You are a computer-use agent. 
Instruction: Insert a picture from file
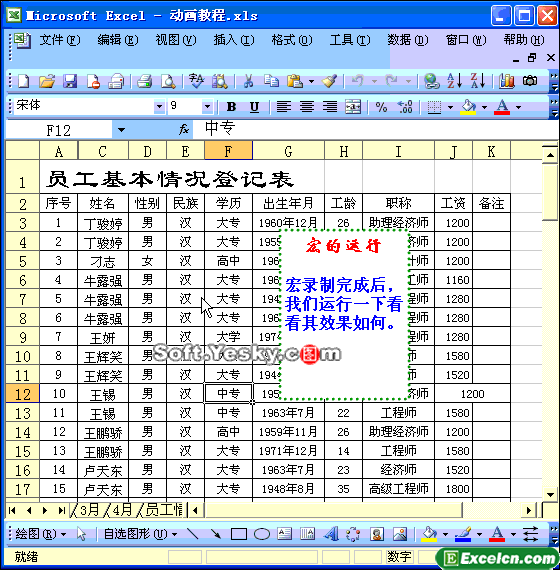click(400, 534)
